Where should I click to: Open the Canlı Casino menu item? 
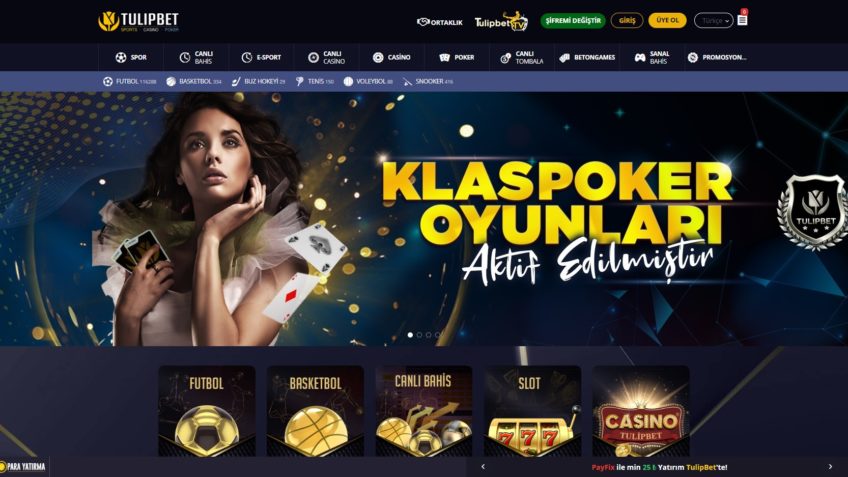[x=327, y=57]
